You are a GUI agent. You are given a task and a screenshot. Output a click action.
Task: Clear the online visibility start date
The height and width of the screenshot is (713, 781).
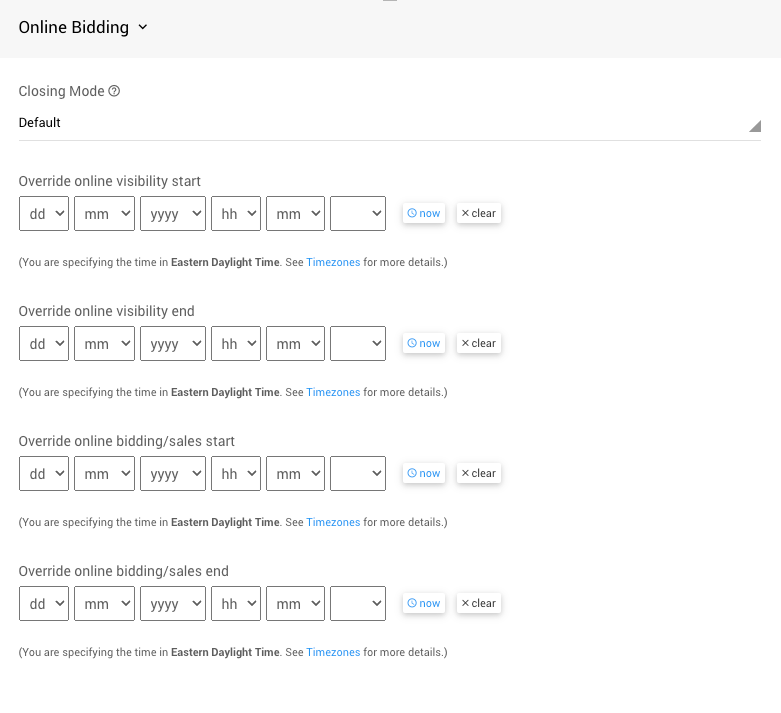click(x=478, y=213)
